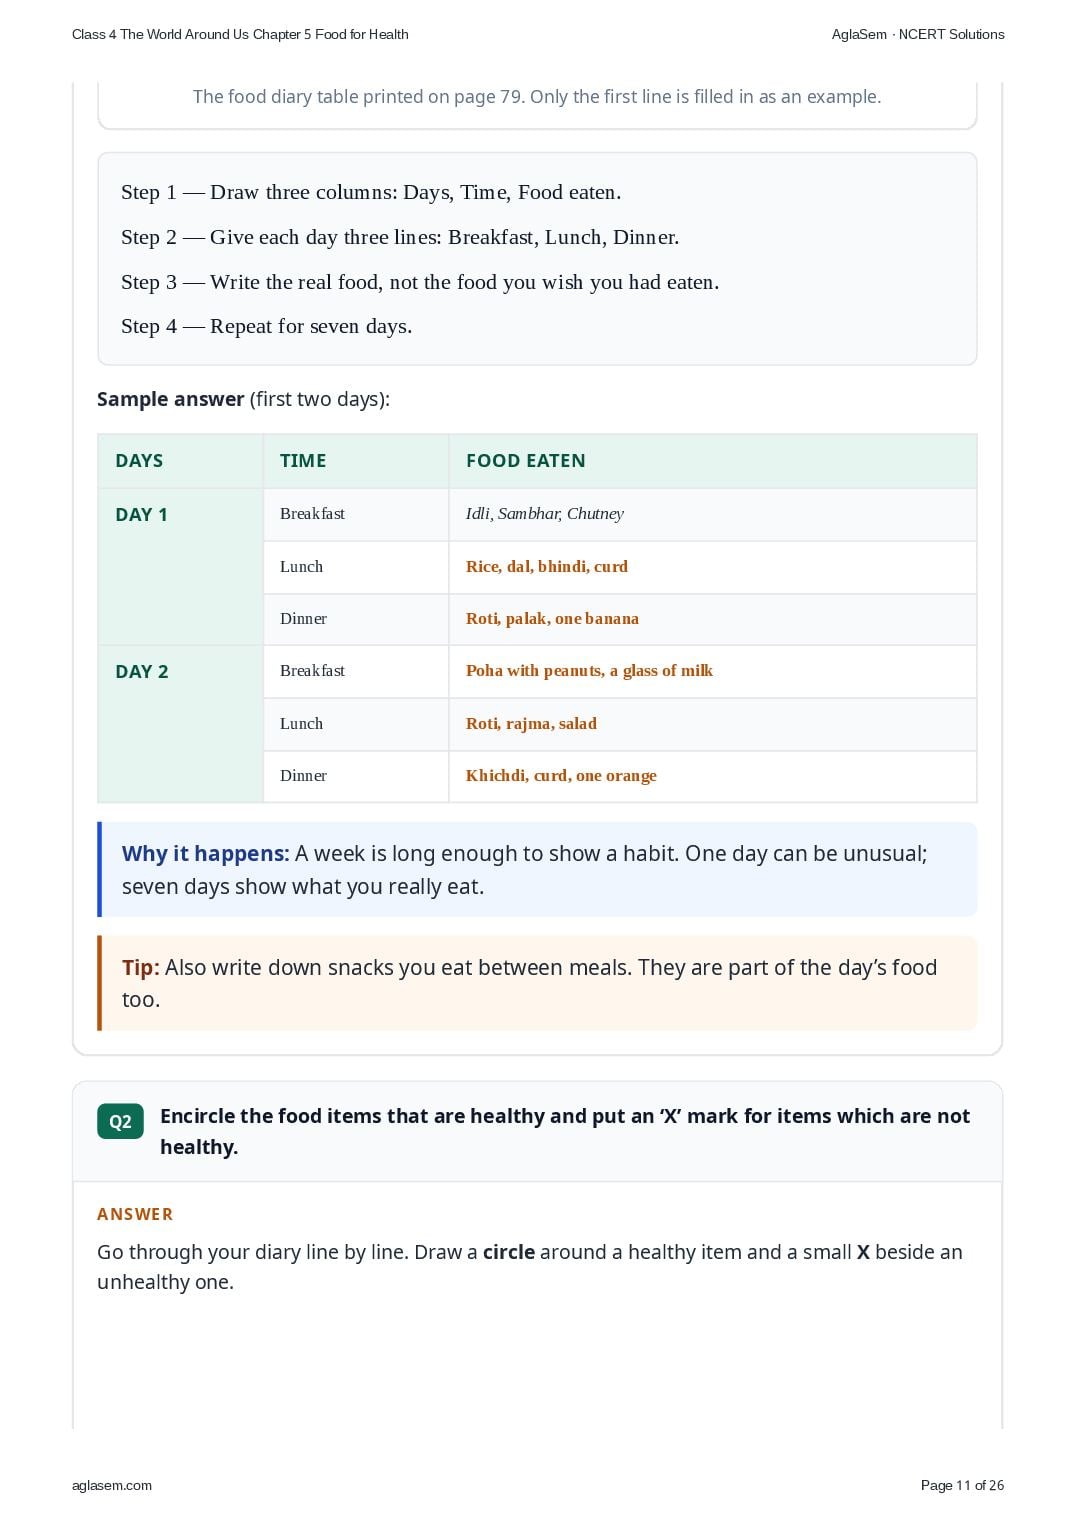Click the Khichdi, curd, one orange entry
The width and height of the screenshot is (1076, 1522).
click(x=561, y=776)
